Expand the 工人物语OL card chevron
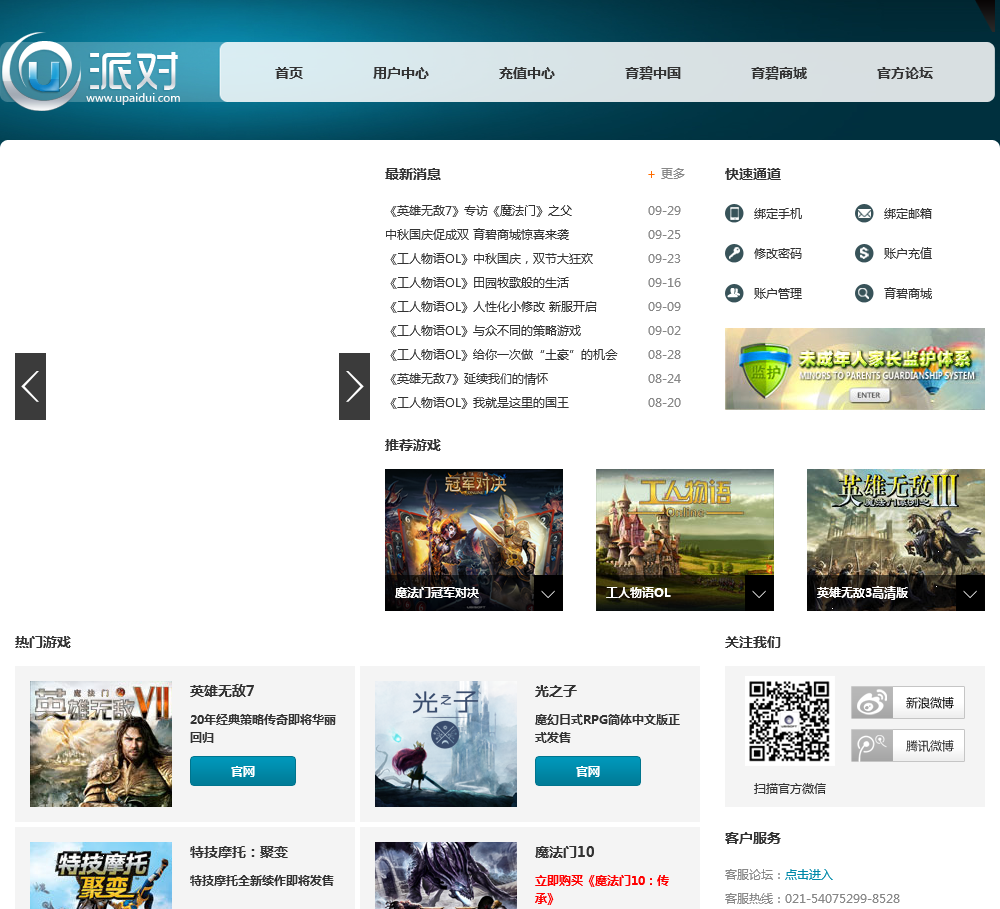The height and width of the screenshot is (909, 1000). [759, 593]
